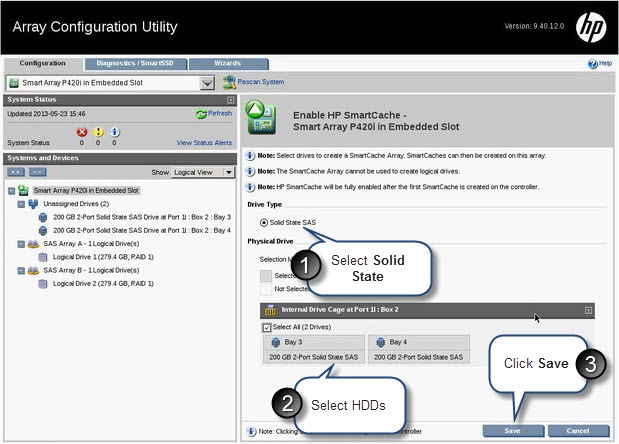Image resolution: width=619 pixels, height=444 pixels.
Task: Click the blue informational alerts icon
Action: (x=114, y=132)
